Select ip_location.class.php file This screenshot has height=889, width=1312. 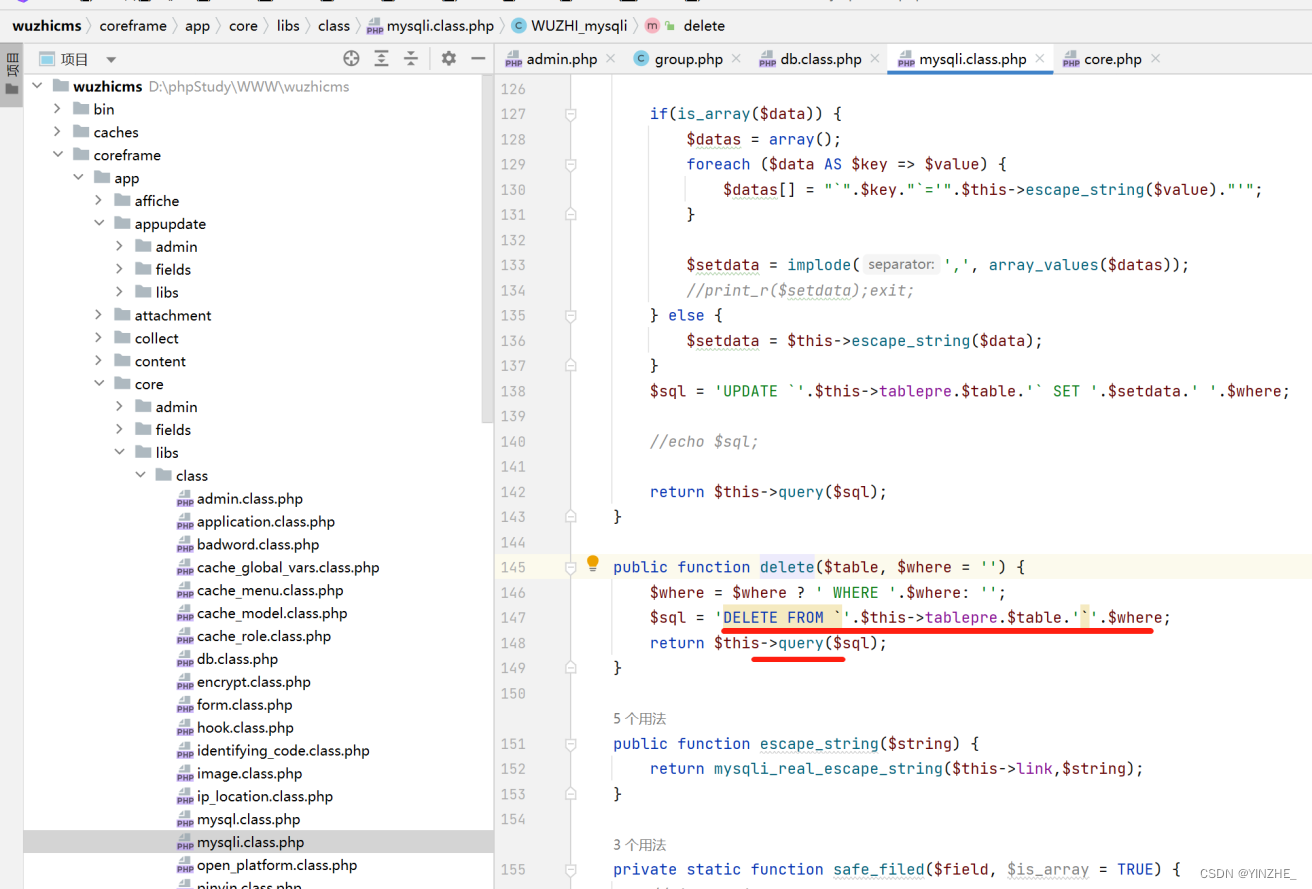tap(265, 797)
